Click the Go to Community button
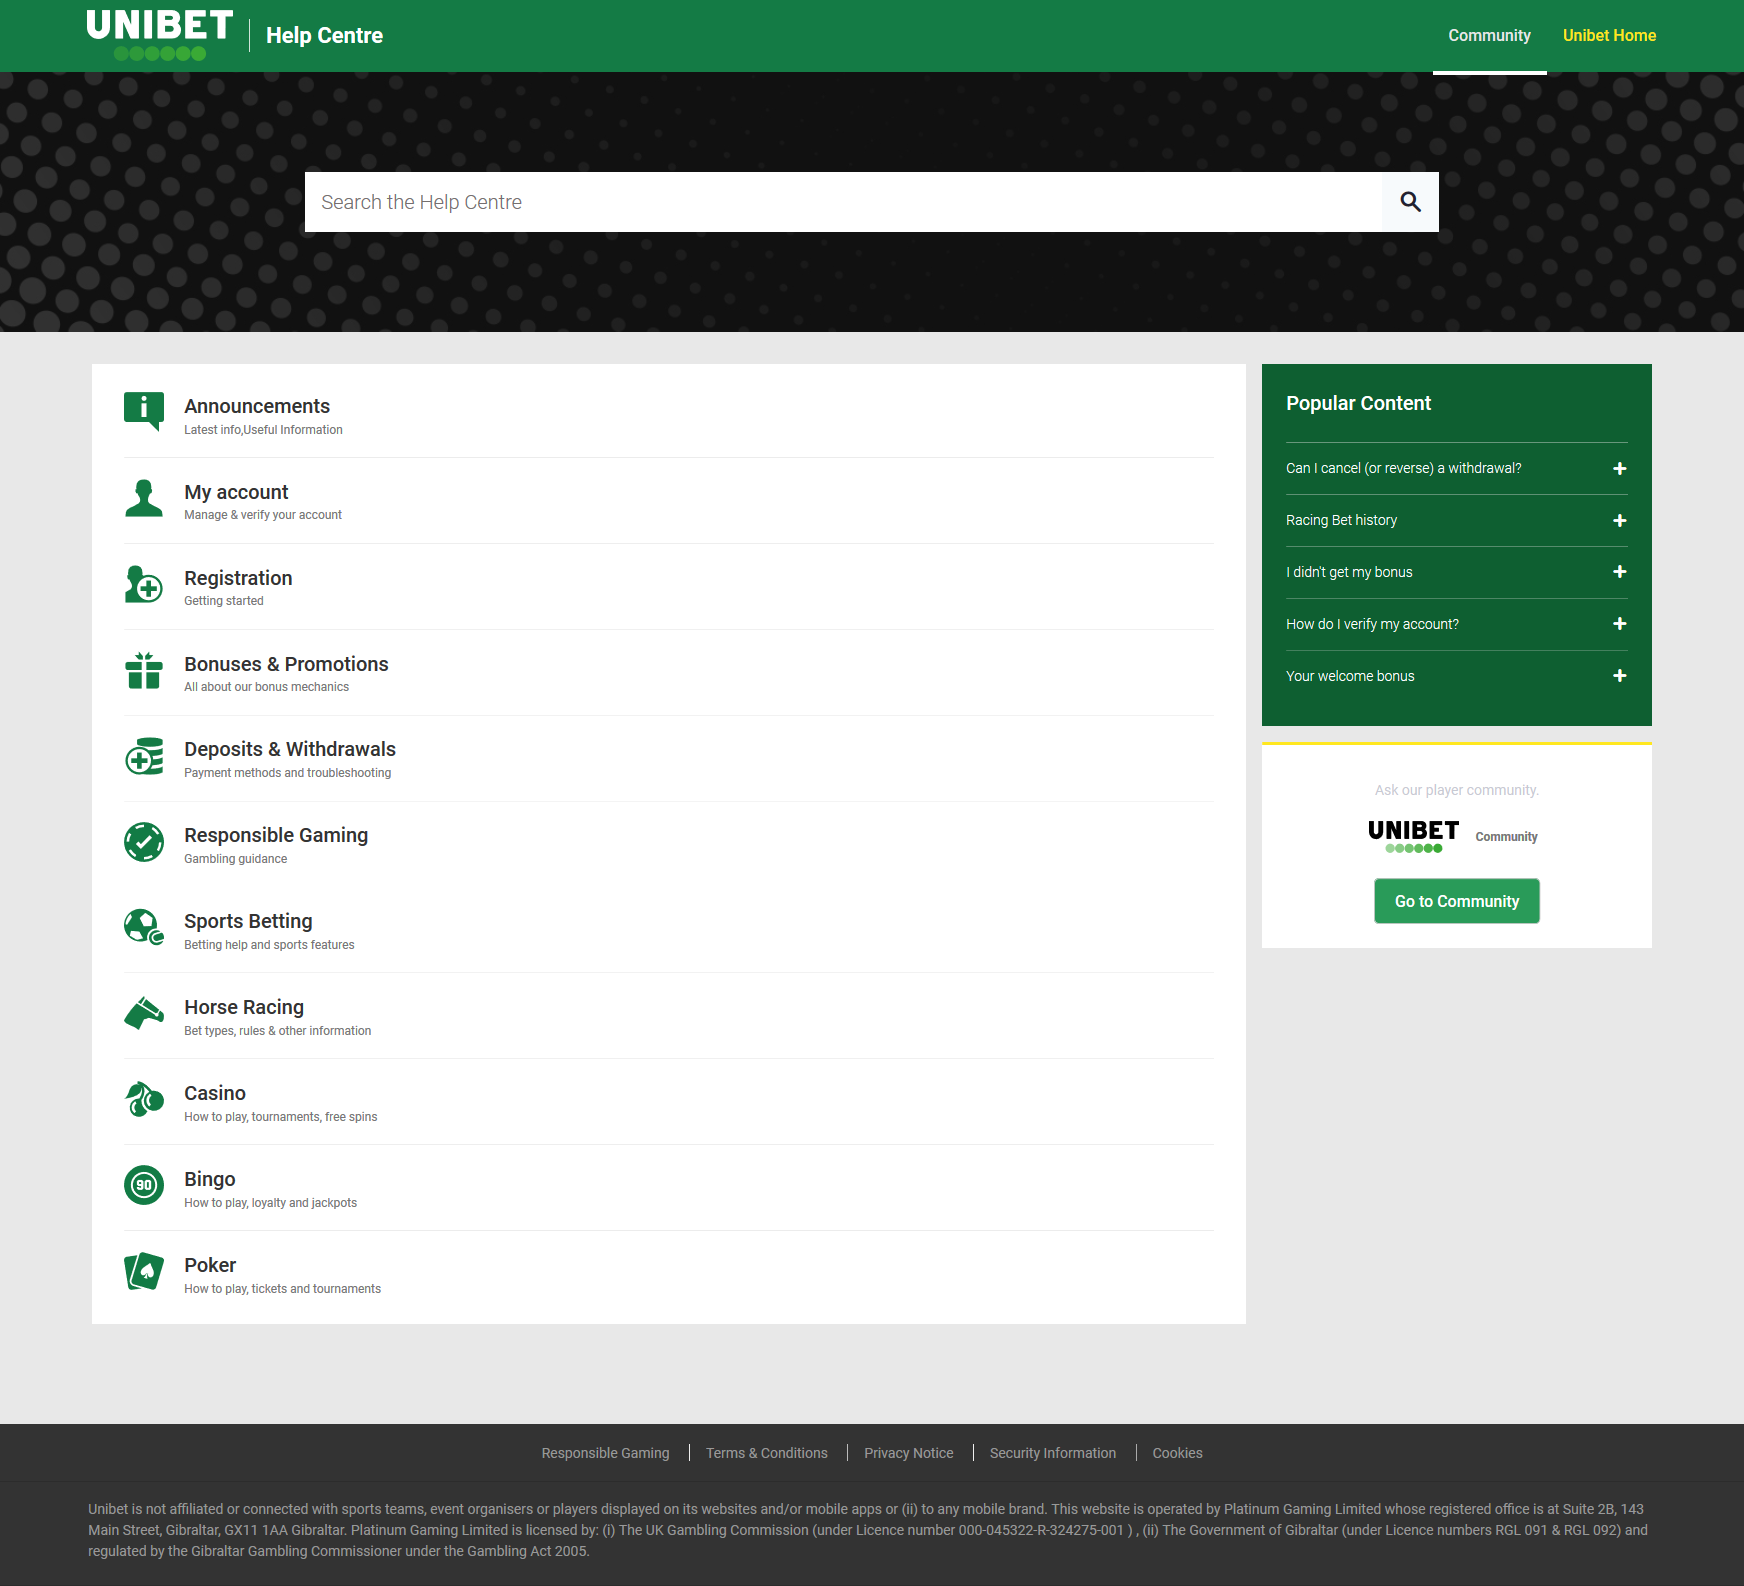This screenshot has height=1586, width=1744. (x=1456, y=901)
